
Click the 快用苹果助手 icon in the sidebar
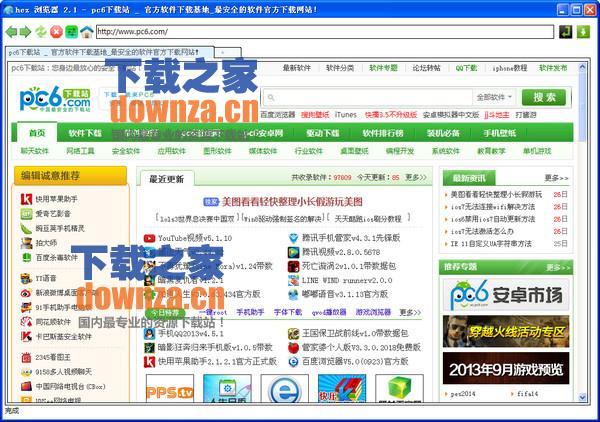(26, 199)
